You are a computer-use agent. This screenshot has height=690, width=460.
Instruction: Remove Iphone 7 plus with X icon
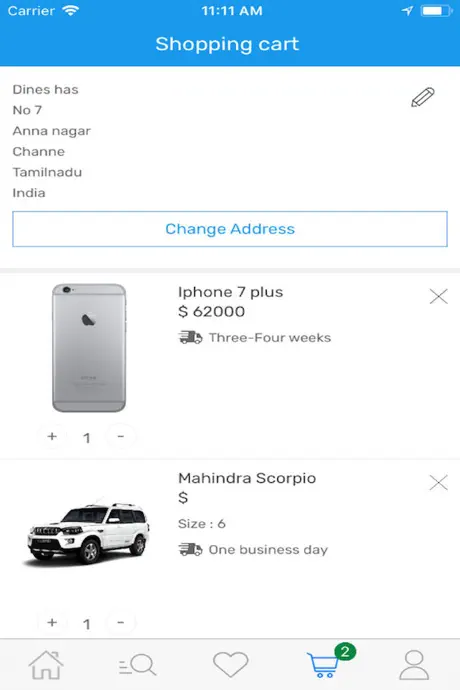pyautogui.click(x=438, y=297)
